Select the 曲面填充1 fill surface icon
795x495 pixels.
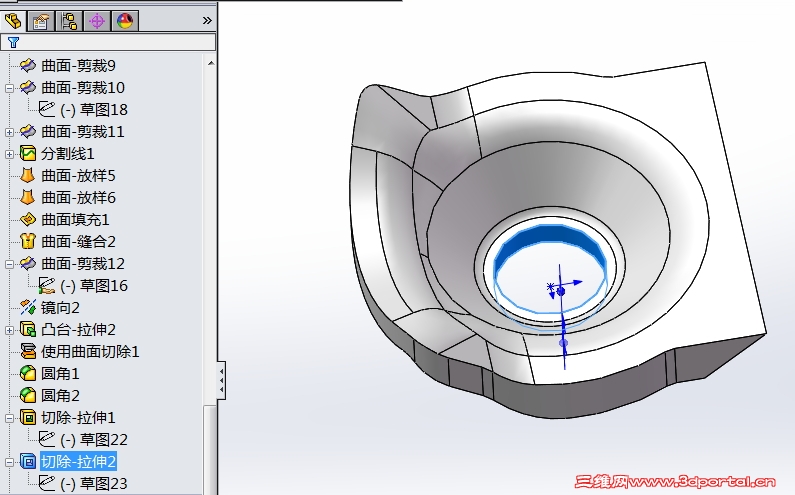pos(27,219)
